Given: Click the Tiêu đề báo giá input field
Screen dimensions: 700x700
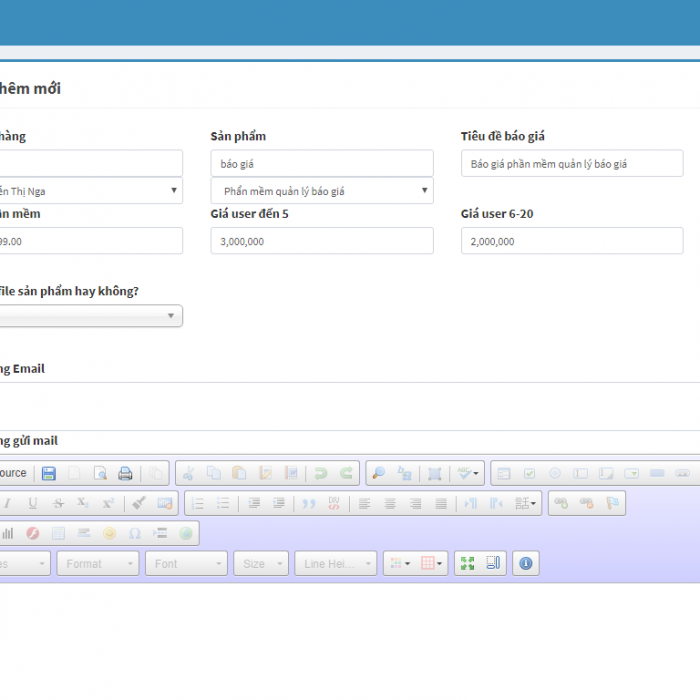Looking at the screenshot, I should pyautogui.click(x=571, y=164).
